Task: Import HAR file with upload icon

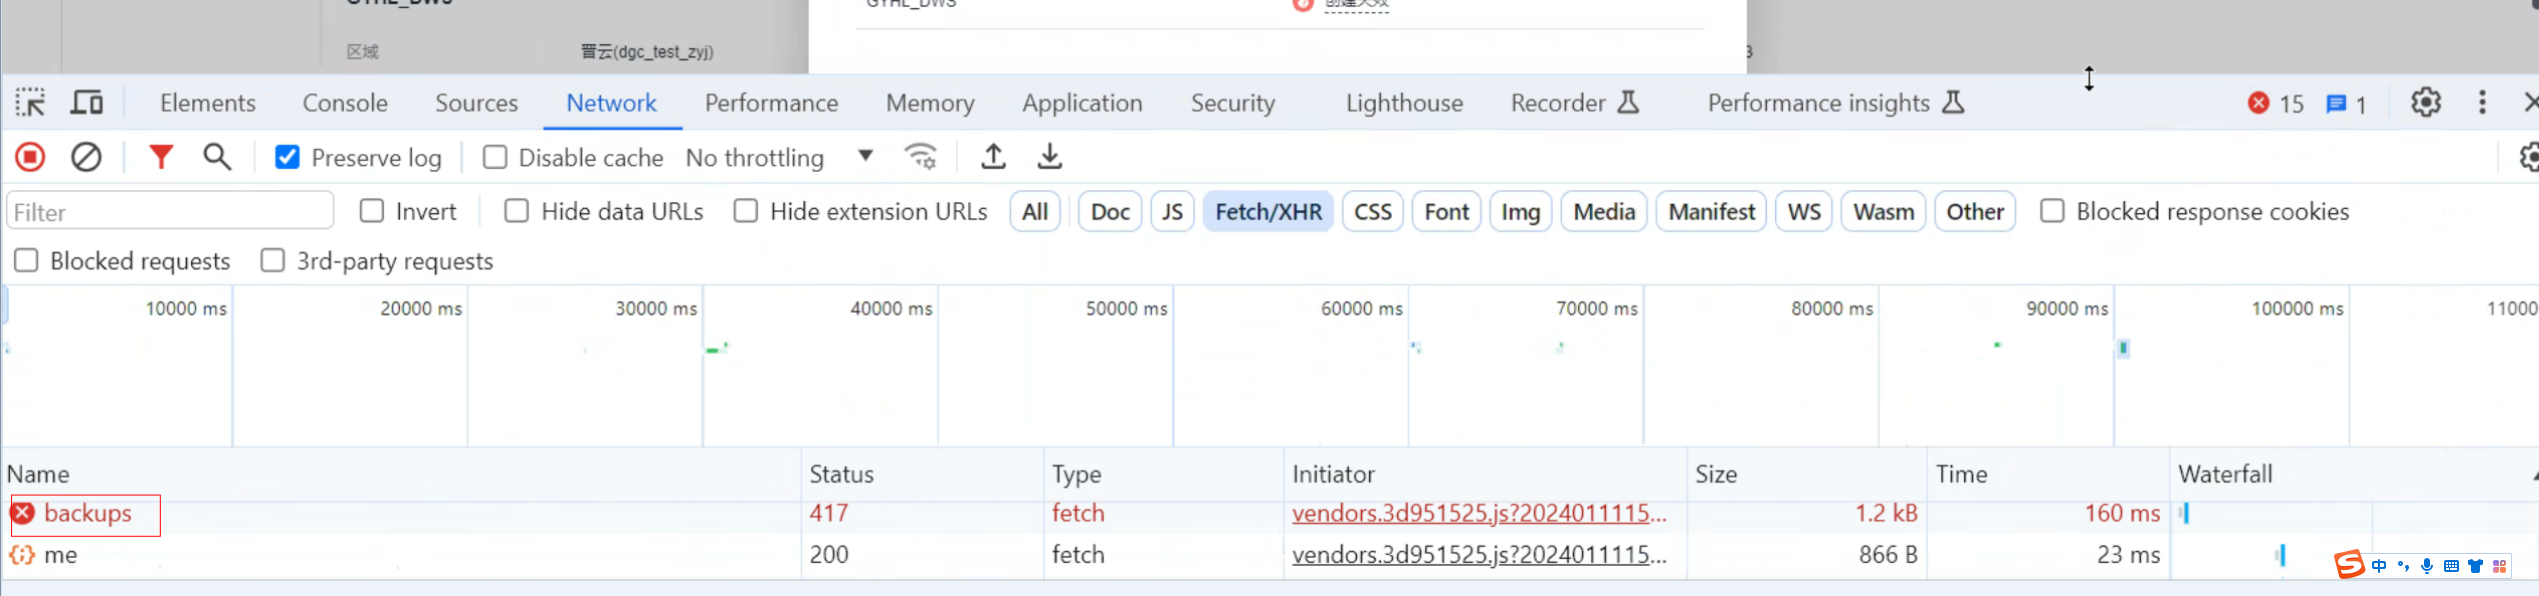Action: 993,157
